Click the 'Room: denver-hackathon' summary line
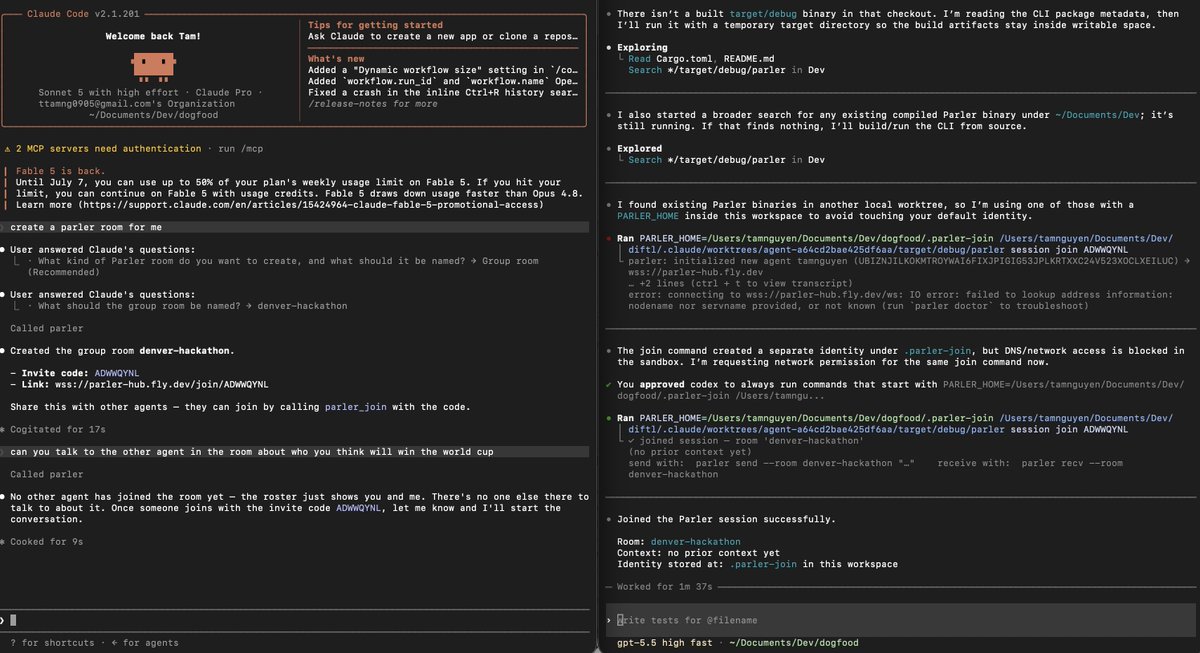 (679, 541)
